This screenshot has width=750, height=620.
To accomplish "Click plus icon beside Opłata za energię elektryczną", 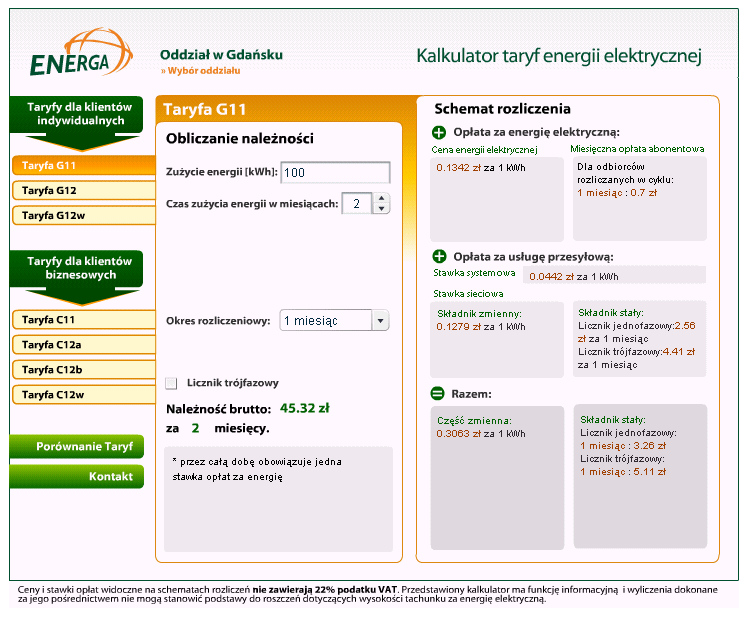I will pos(439,133).
